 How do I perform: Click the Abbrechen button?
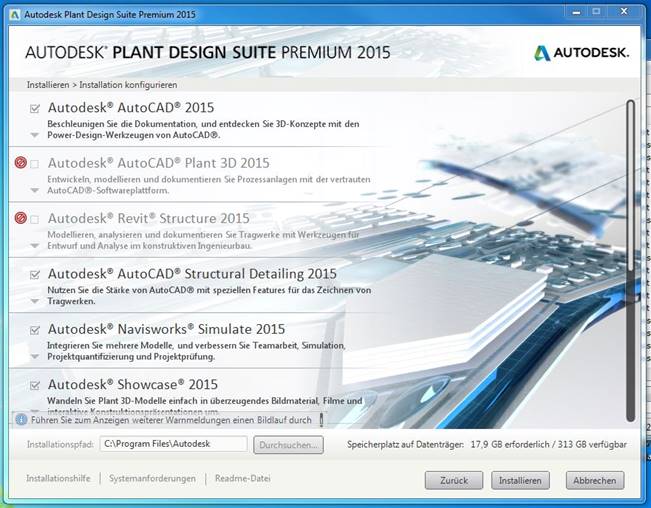click(x=595, y=480)
